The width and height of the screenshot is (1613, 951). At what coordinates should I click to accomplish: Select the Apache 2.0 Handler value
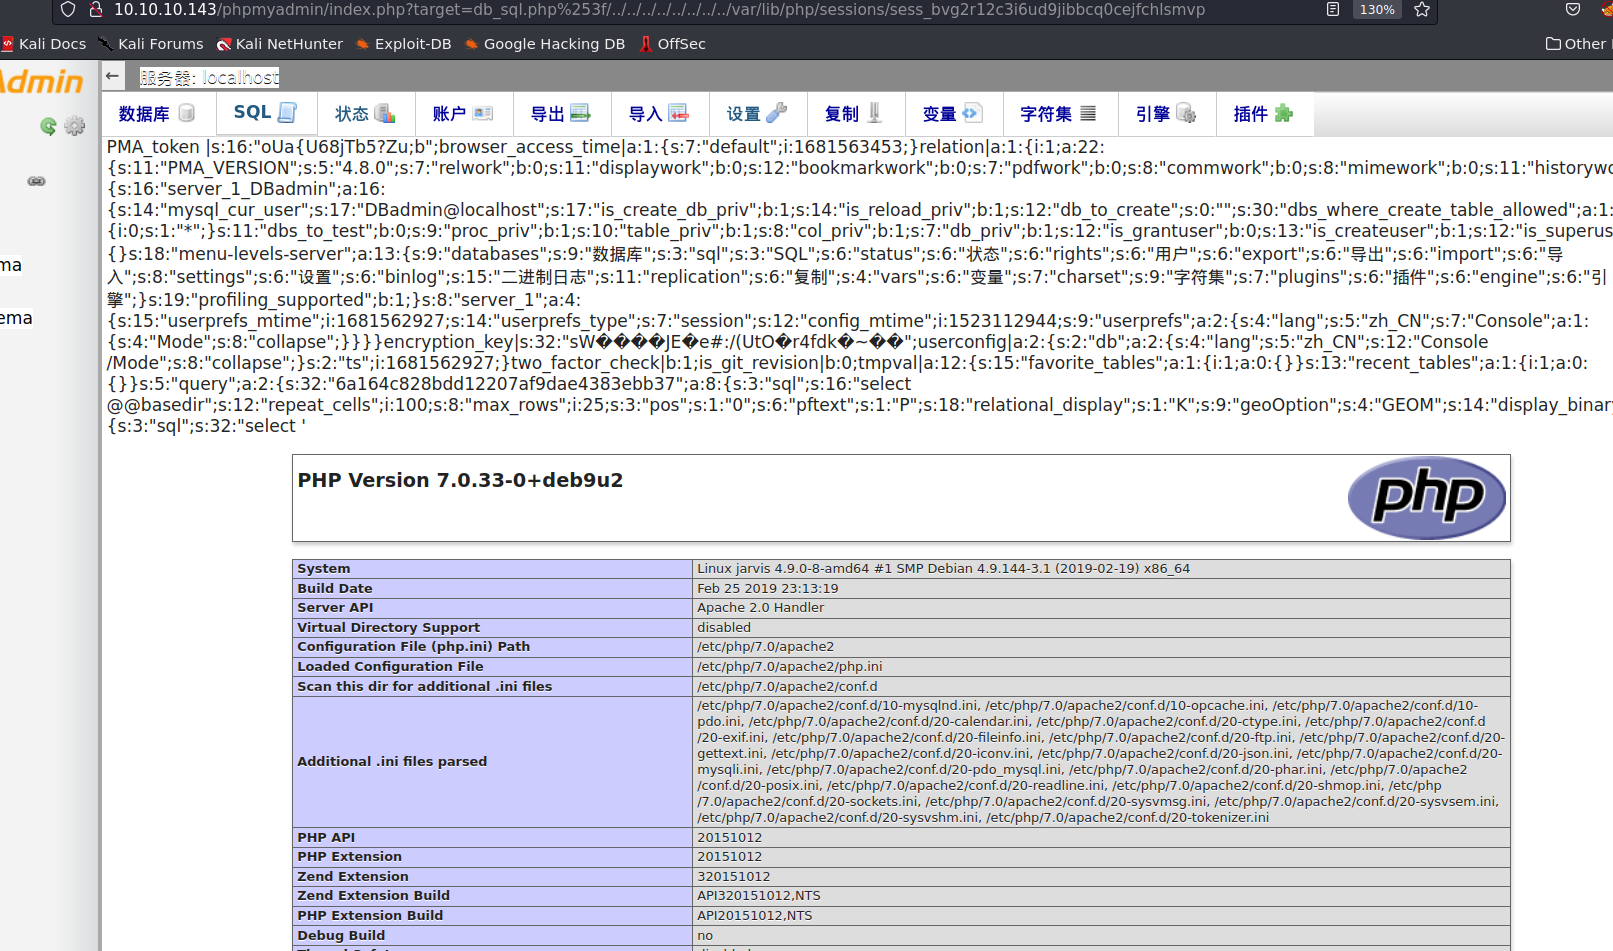760,608
